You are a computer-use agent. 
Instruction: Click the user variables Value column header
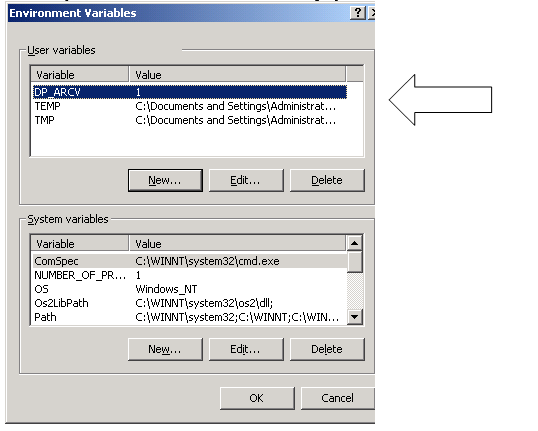(x=237, y=74)
